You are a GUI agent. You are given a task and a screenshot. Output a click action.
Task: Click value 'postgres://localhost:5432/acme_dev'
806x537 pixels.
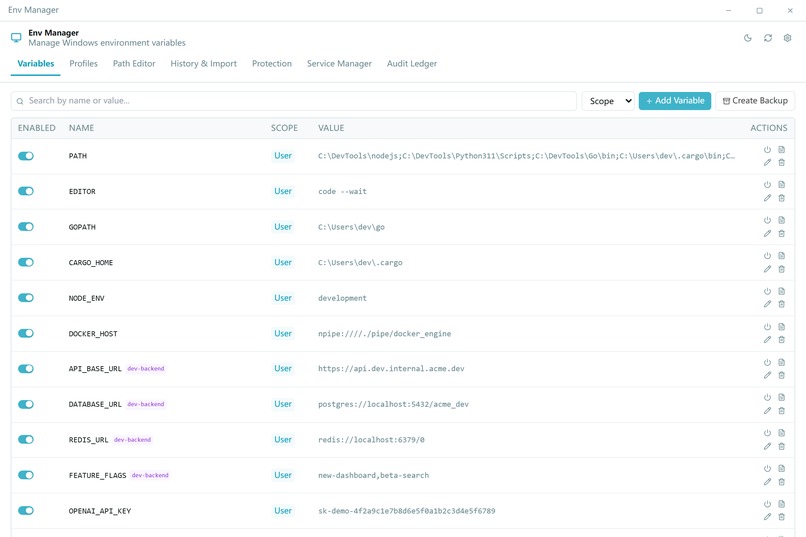[393, 404]
